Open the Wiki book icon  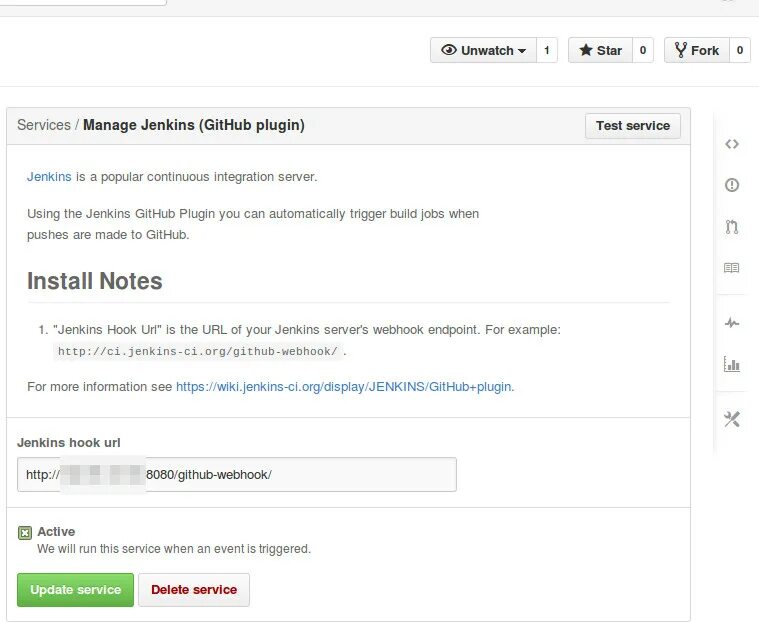731,268
